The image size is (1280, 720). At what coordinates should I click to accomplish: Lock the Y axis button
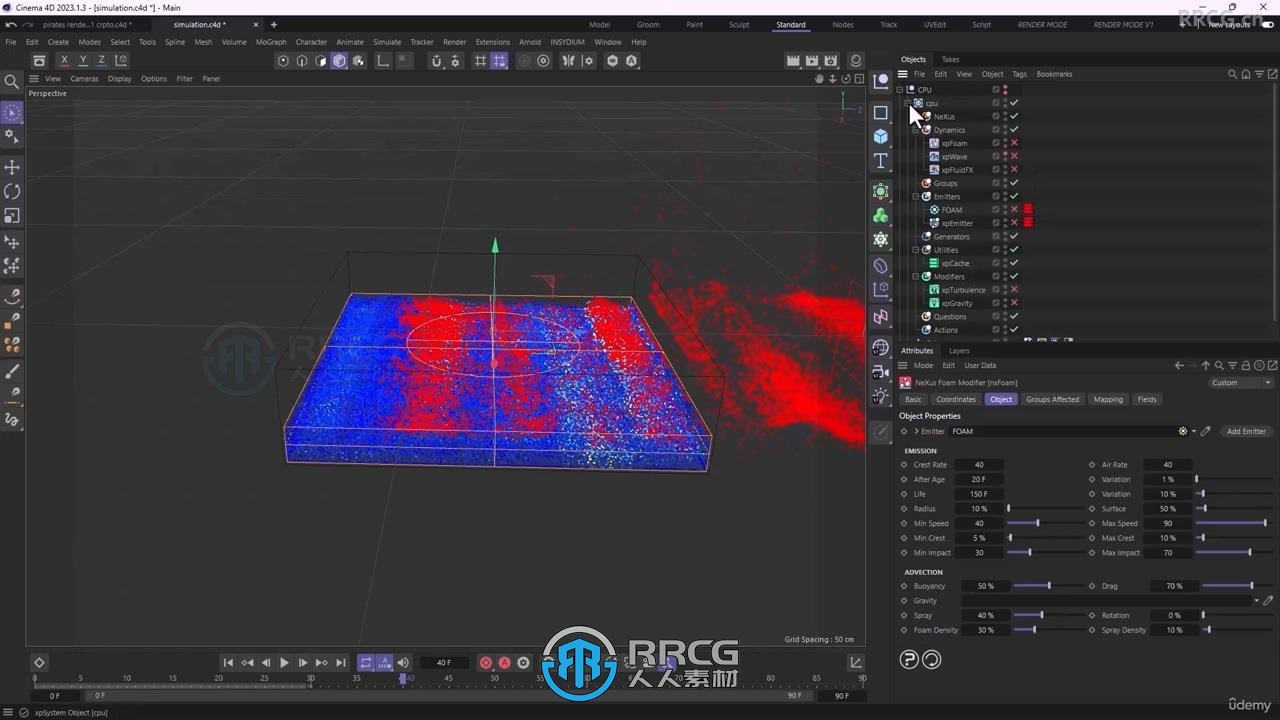tap(83, 61)
